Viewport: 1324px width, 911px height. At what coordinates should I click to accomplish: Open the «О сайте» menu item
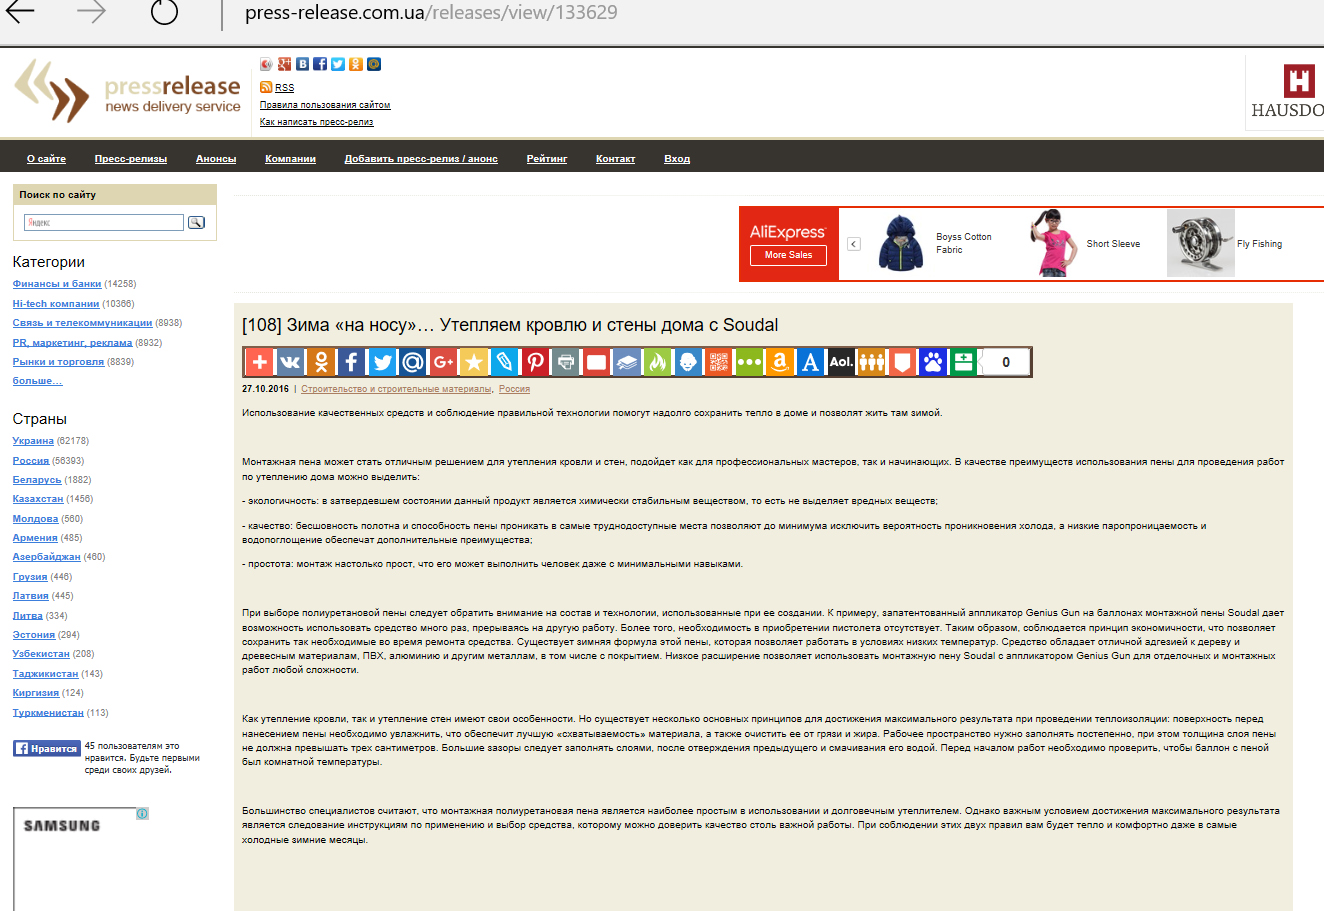46,159
